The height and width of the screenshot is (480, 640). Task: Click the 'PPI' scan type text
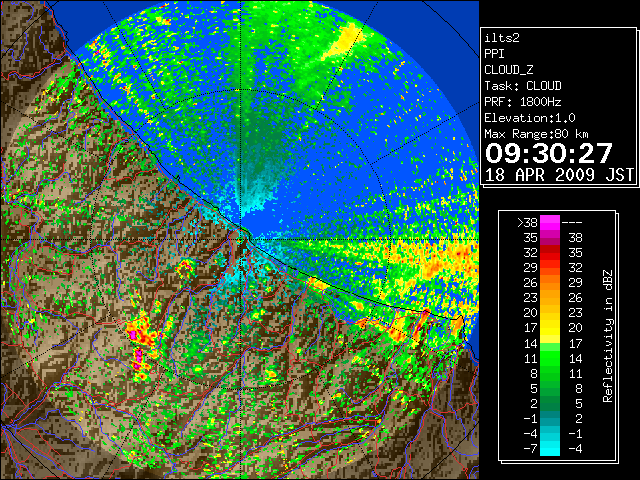pyautogui.click(x=494, y=54)
